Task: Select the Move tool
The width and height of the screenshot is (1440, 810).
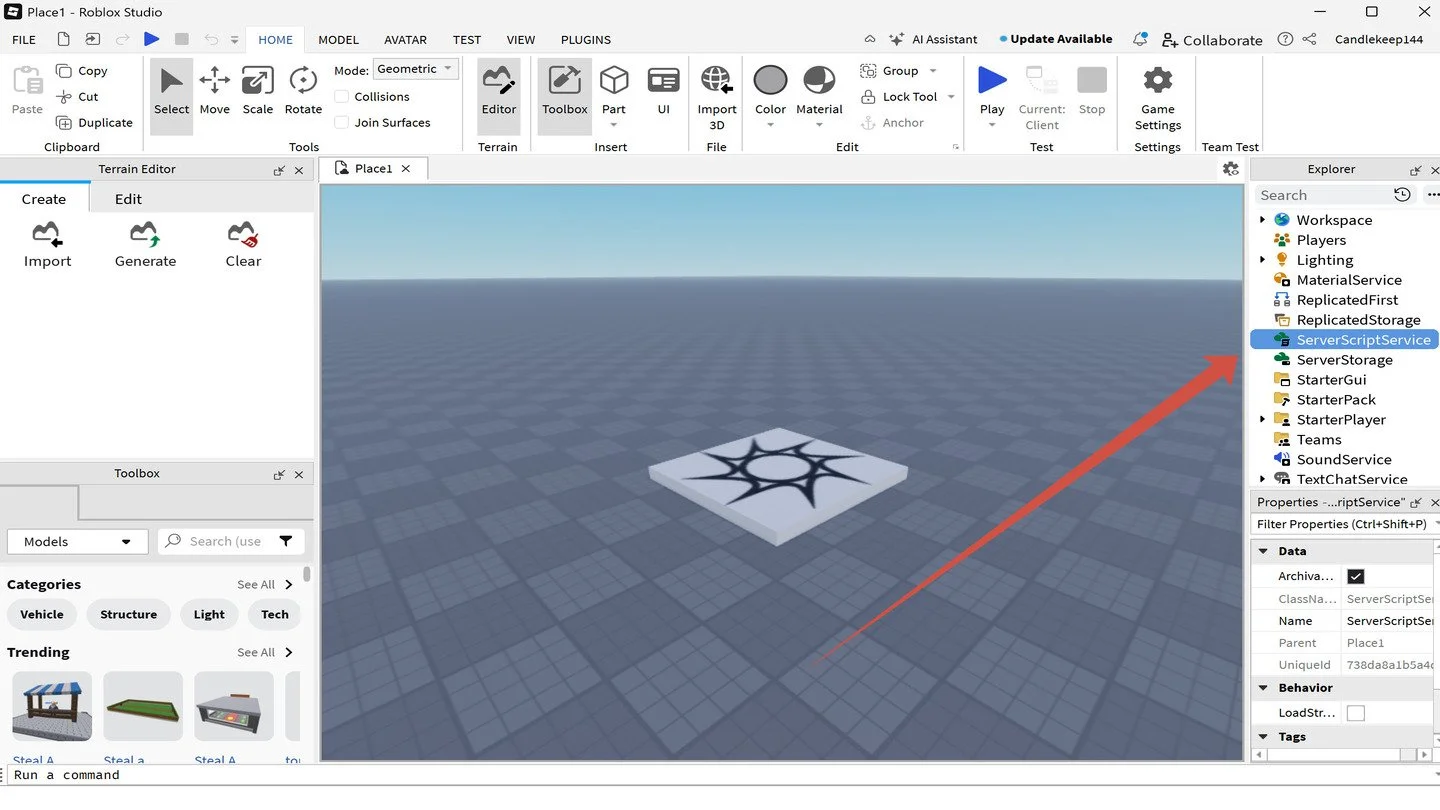Action: click(x=214, y=91)
